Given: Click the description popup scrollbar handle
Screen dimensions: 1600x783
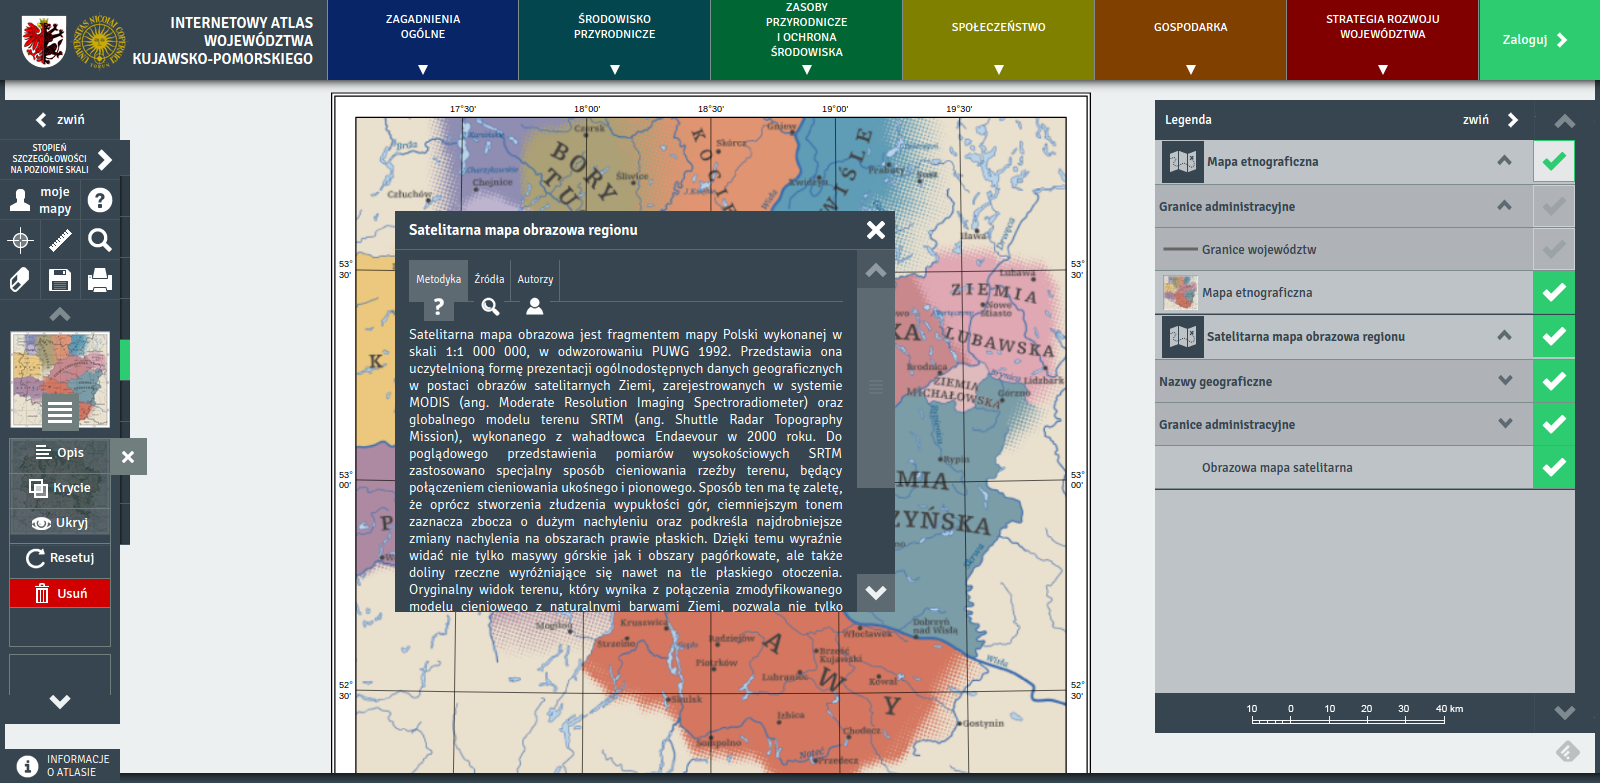Looking at the screenshot, I should pos(876,387).
